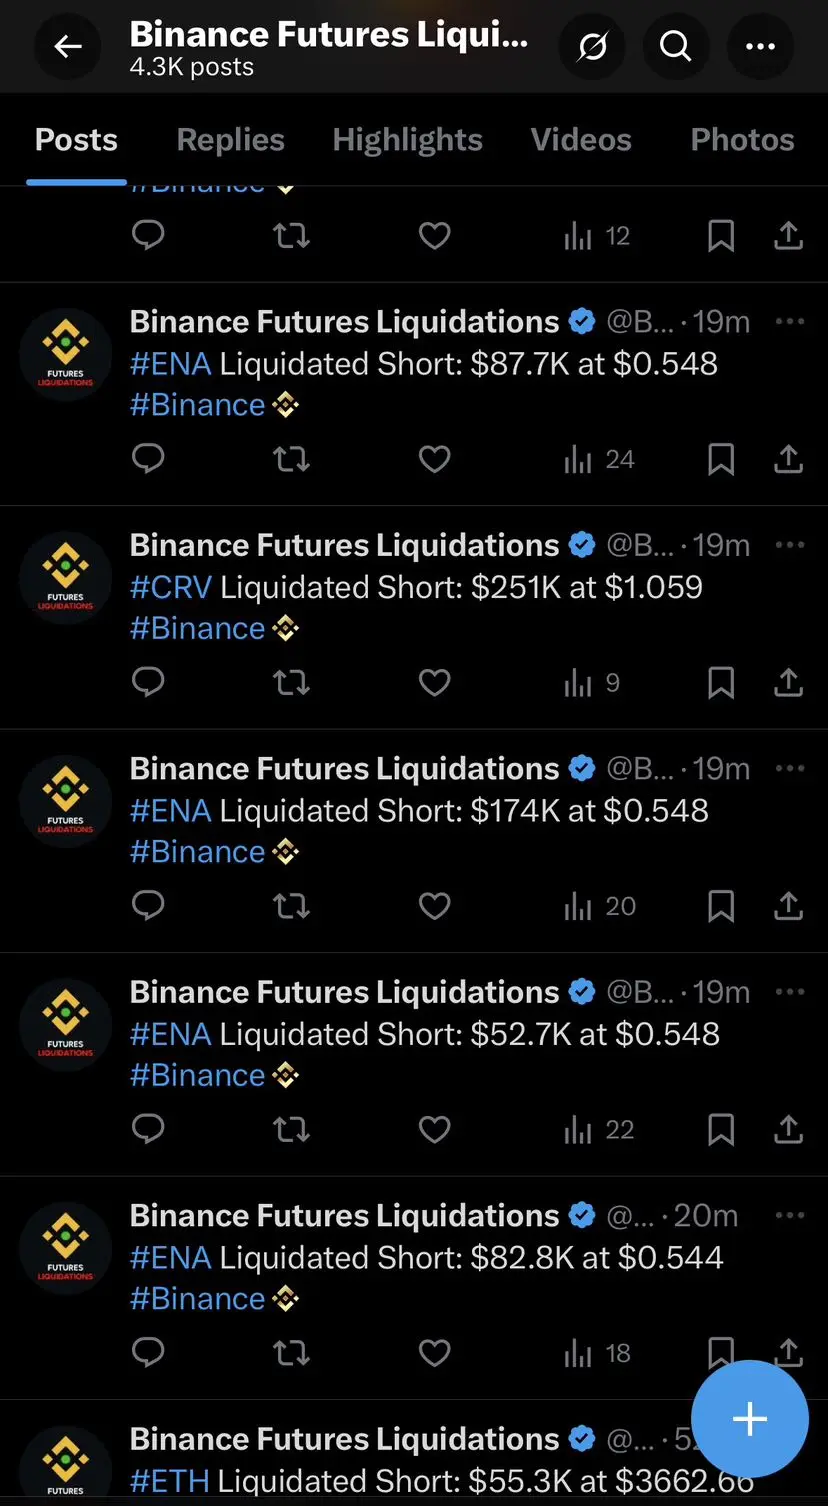Tap the #CRV hashtag link
The width and height of the screenshot is (828, 1506).
(171, 587)
